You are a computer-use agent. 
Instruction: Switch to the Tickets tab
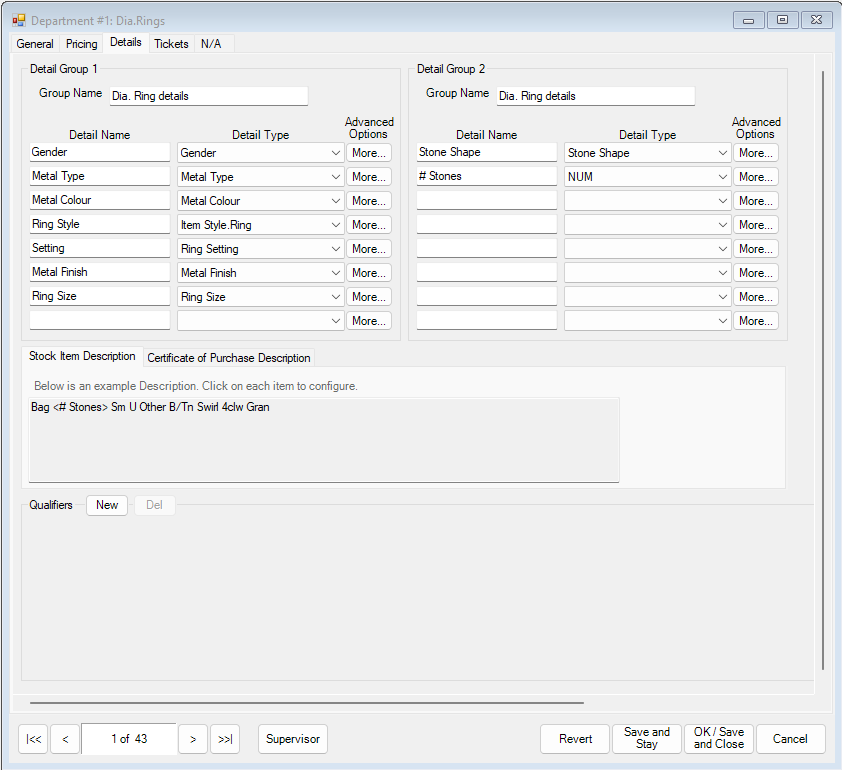tap(171, 43)
